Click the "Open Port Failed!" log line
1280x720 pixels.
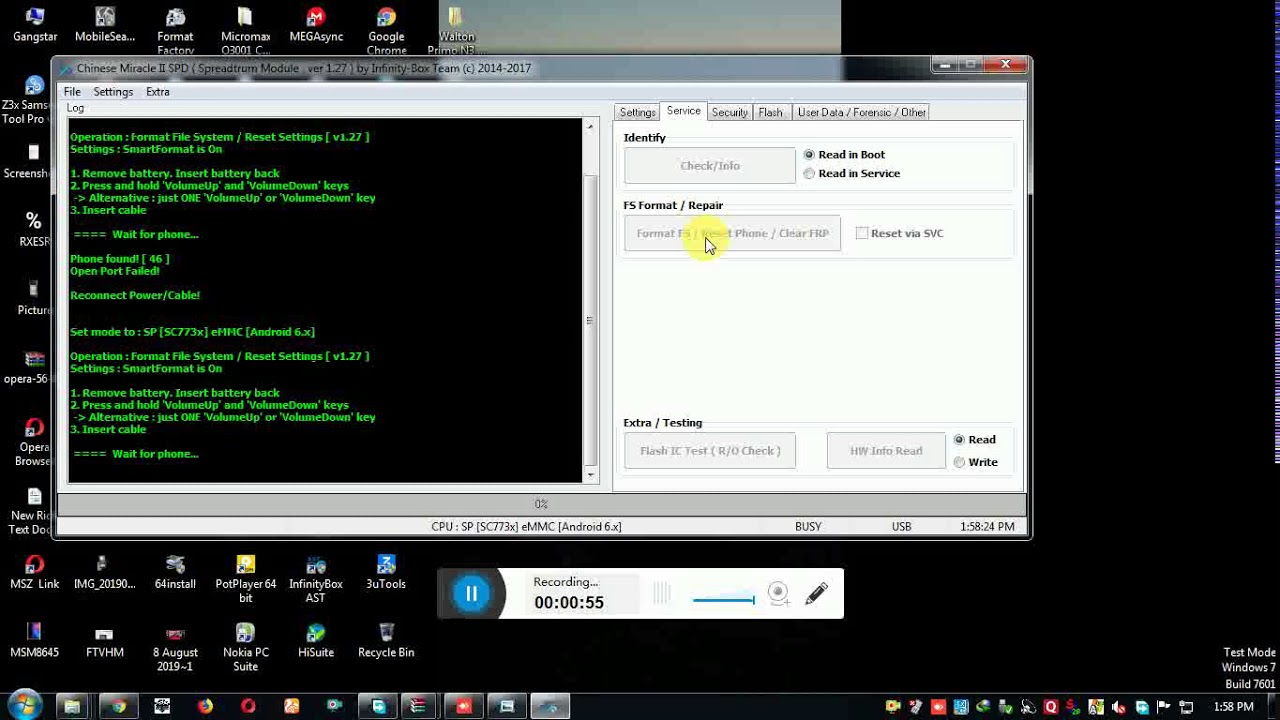pos(115,271)
